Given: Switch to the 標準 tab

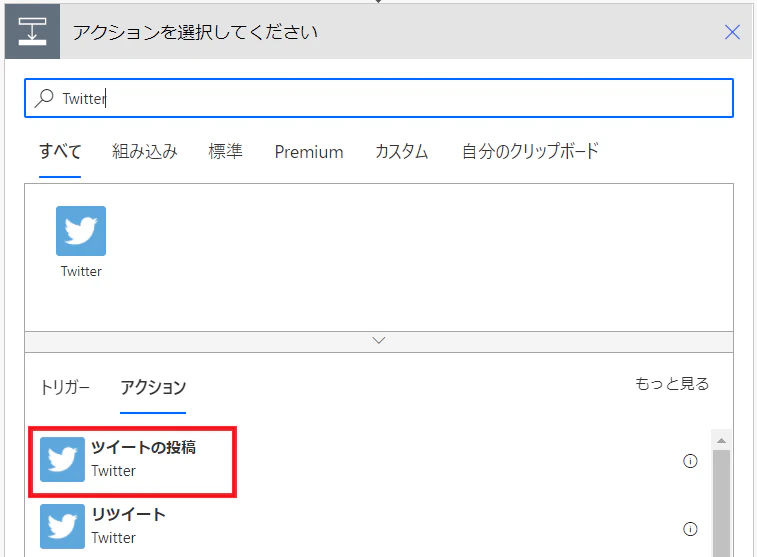Looking at the screenshot, I should 225,152.
